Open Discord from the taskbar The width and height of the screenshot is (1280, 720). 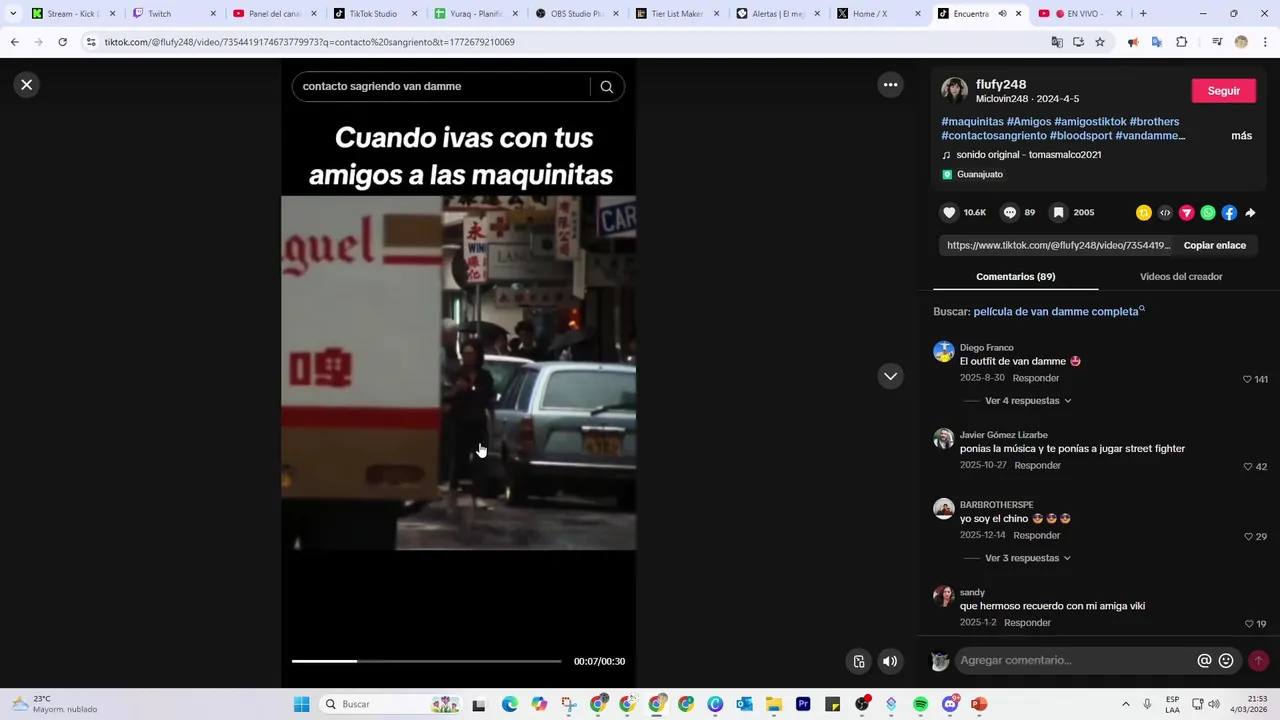(950, 704)
